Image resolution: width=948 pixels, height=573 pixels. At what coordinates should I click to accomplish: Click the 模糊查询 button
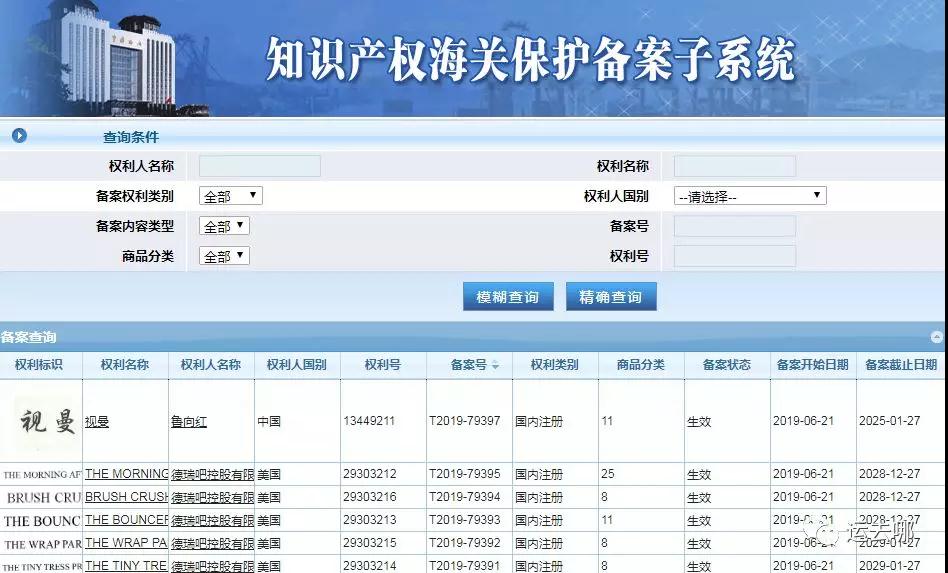pyautogui.click(x=508, y=297)
